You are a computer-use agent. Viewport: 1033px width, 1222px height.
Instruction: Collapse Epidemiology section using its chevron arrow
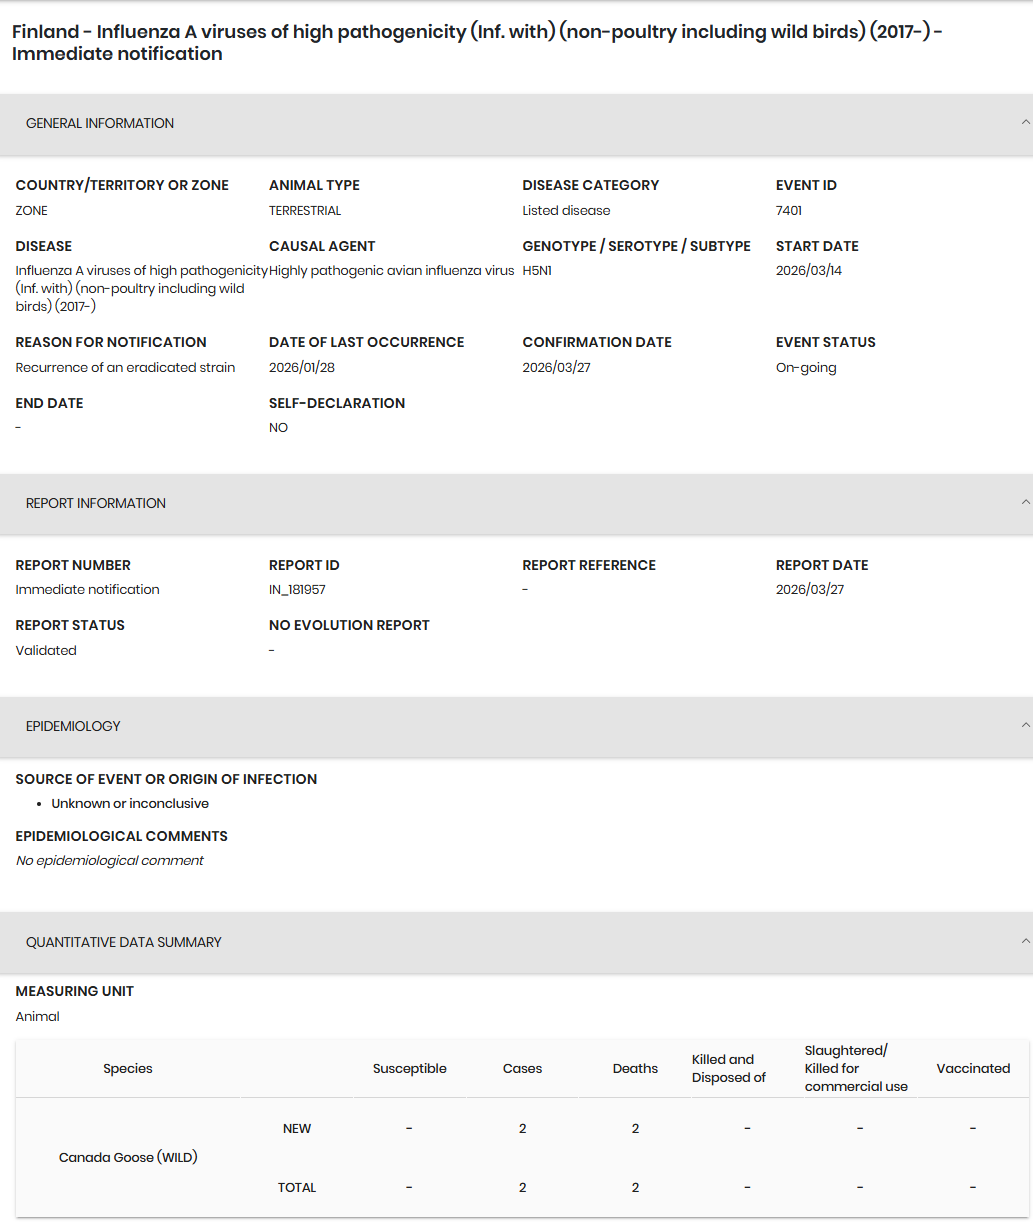(1025, 725)
